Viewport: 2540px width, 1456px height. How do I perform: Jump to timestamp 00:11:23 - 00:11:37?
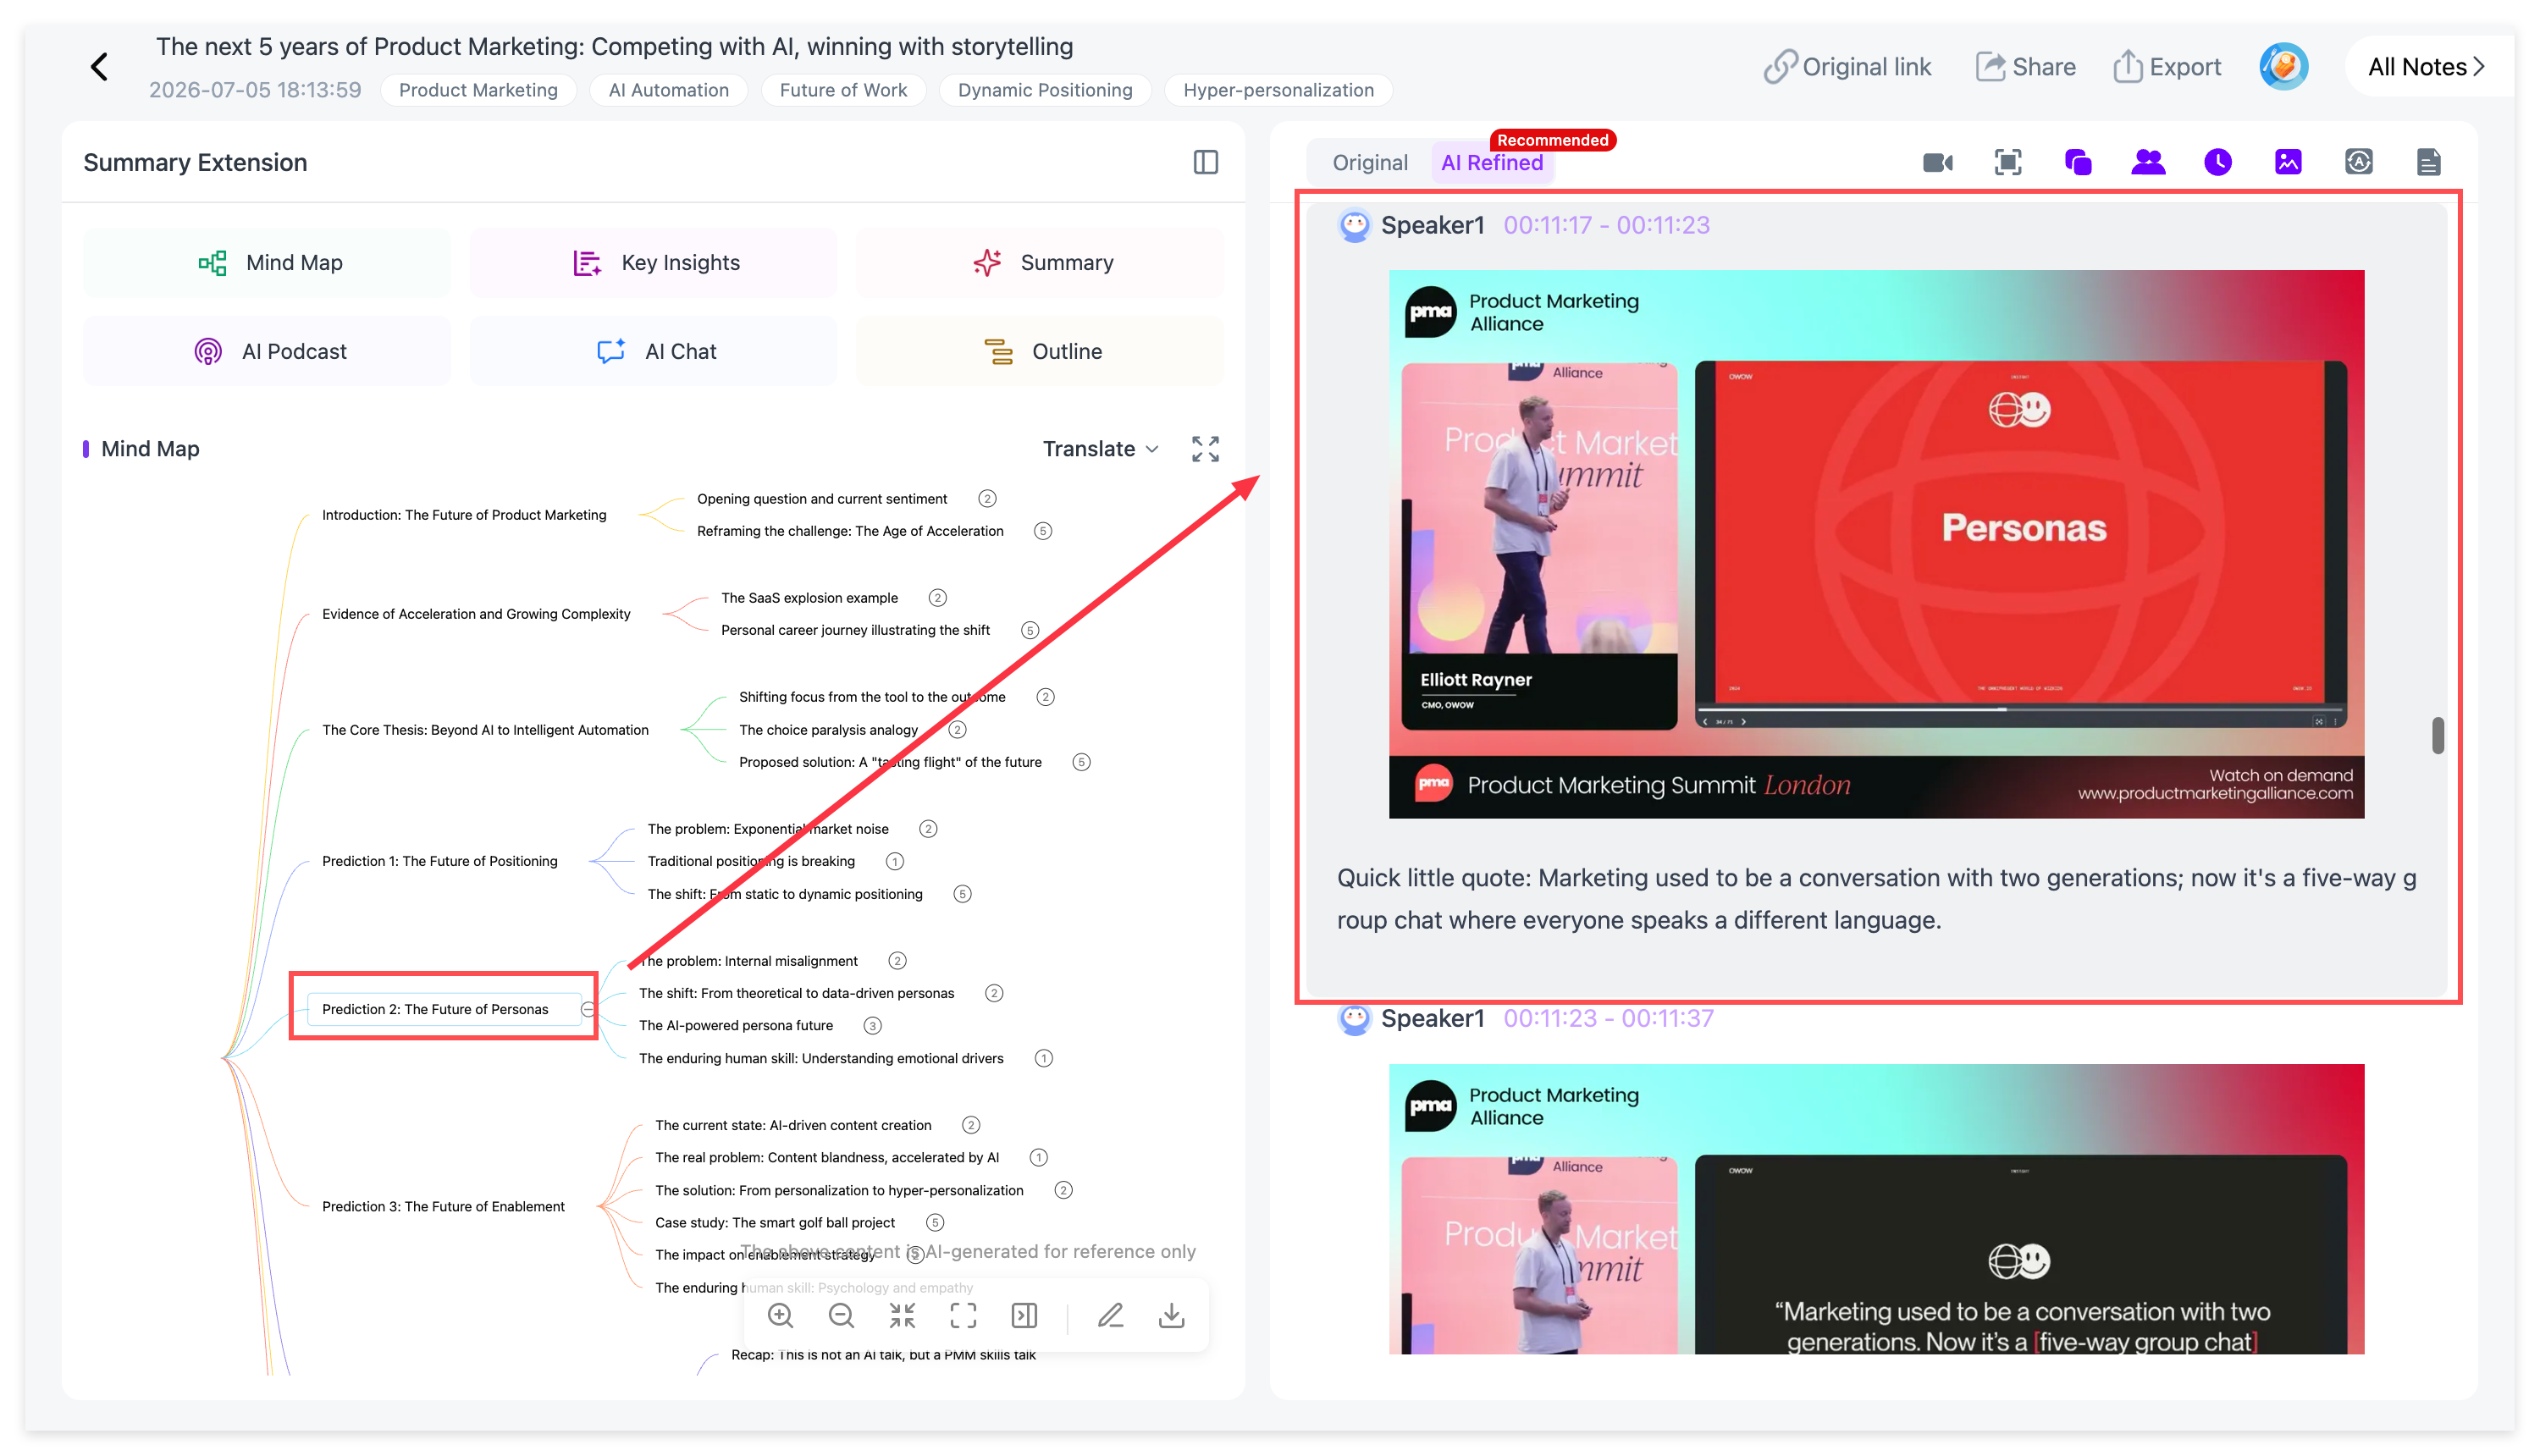click(1608, 1019)
